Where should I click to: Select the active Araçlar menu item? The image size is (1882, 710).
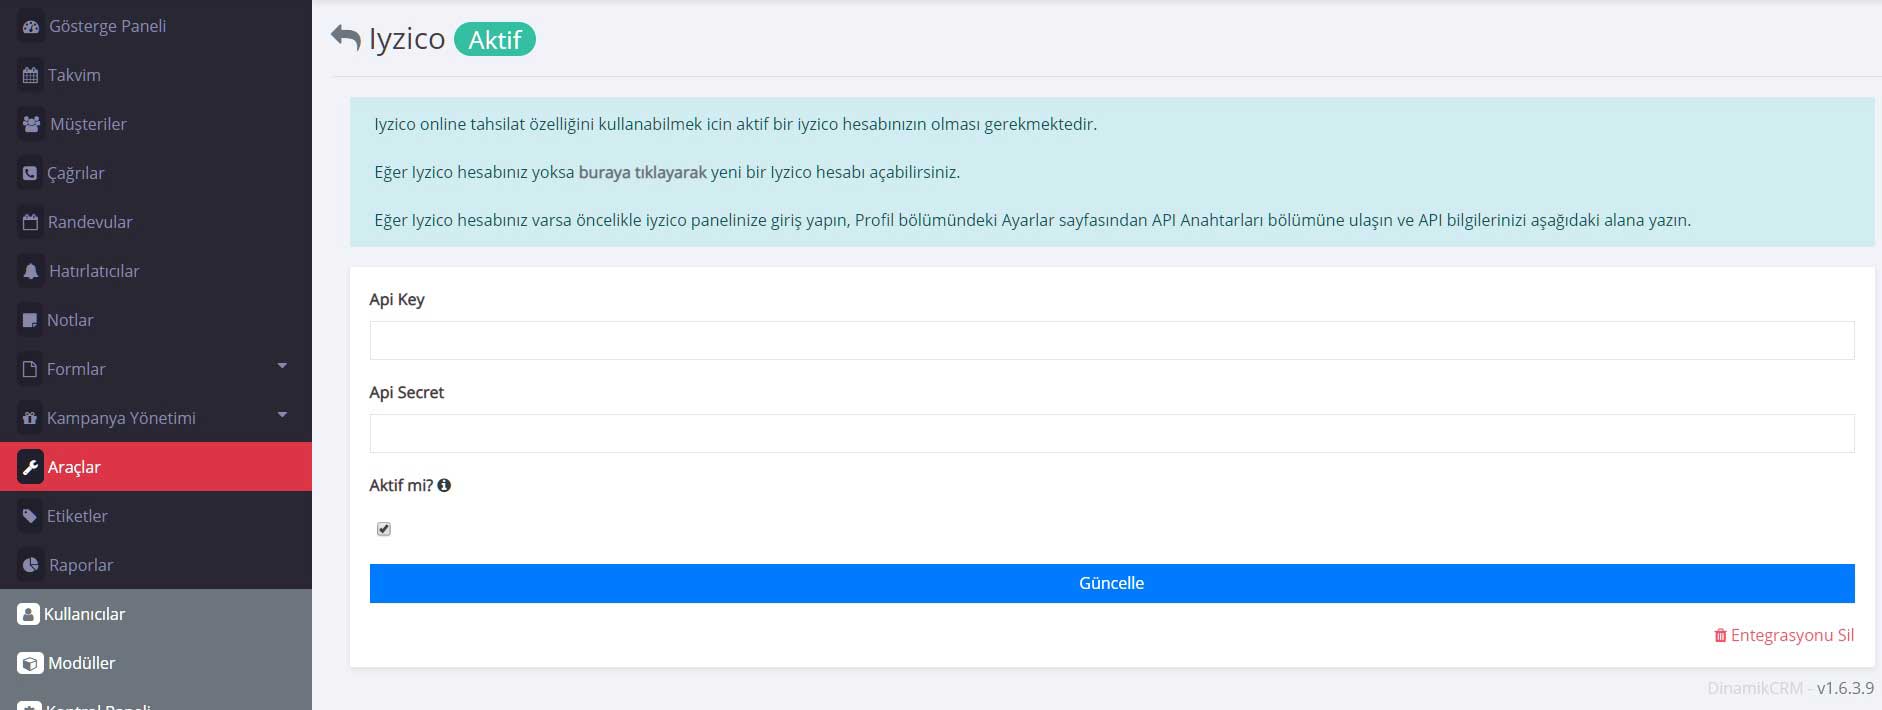156,467
